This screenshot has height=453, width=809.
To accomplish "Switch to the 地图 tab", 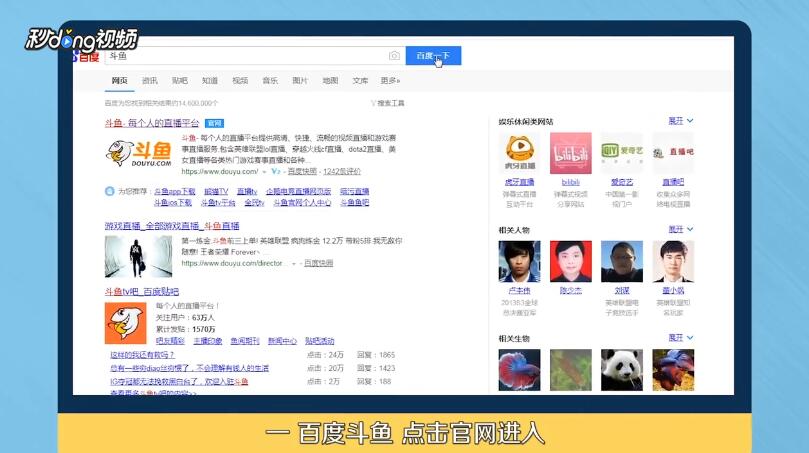I will click(330, 80).
